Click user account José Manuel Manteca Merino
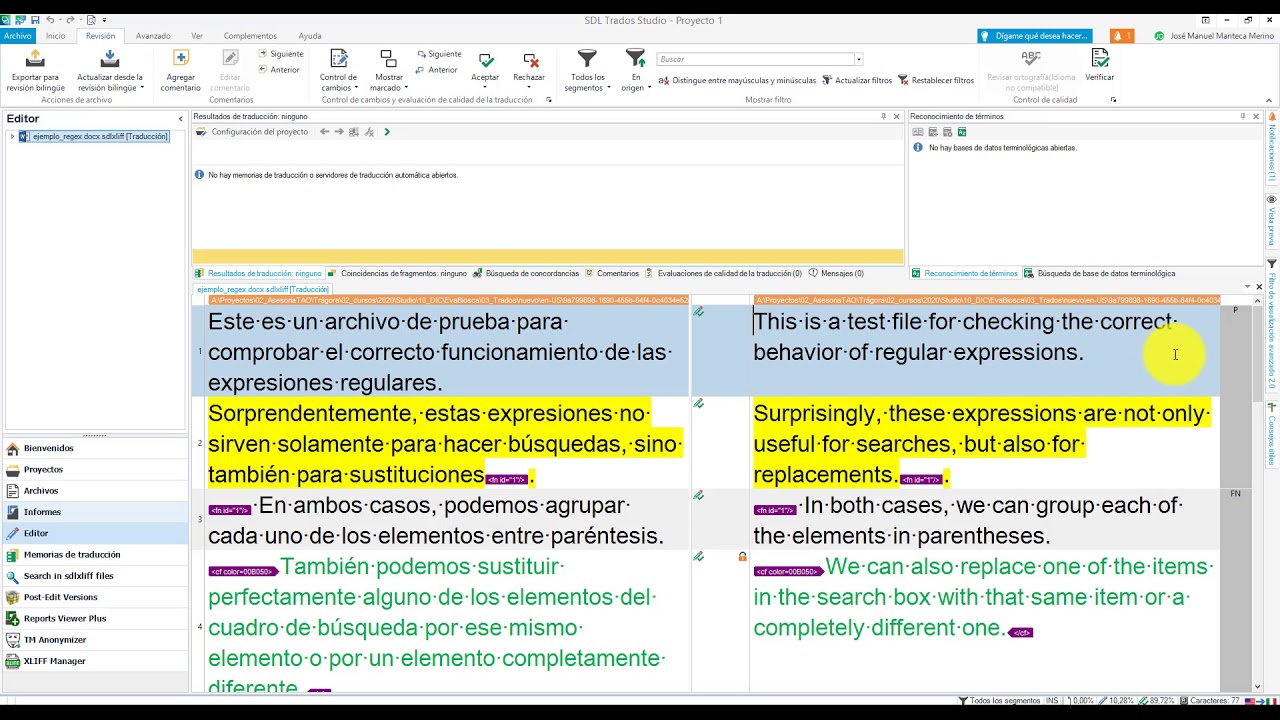This screenshot has height=720, width=1280. [1214, 36]
